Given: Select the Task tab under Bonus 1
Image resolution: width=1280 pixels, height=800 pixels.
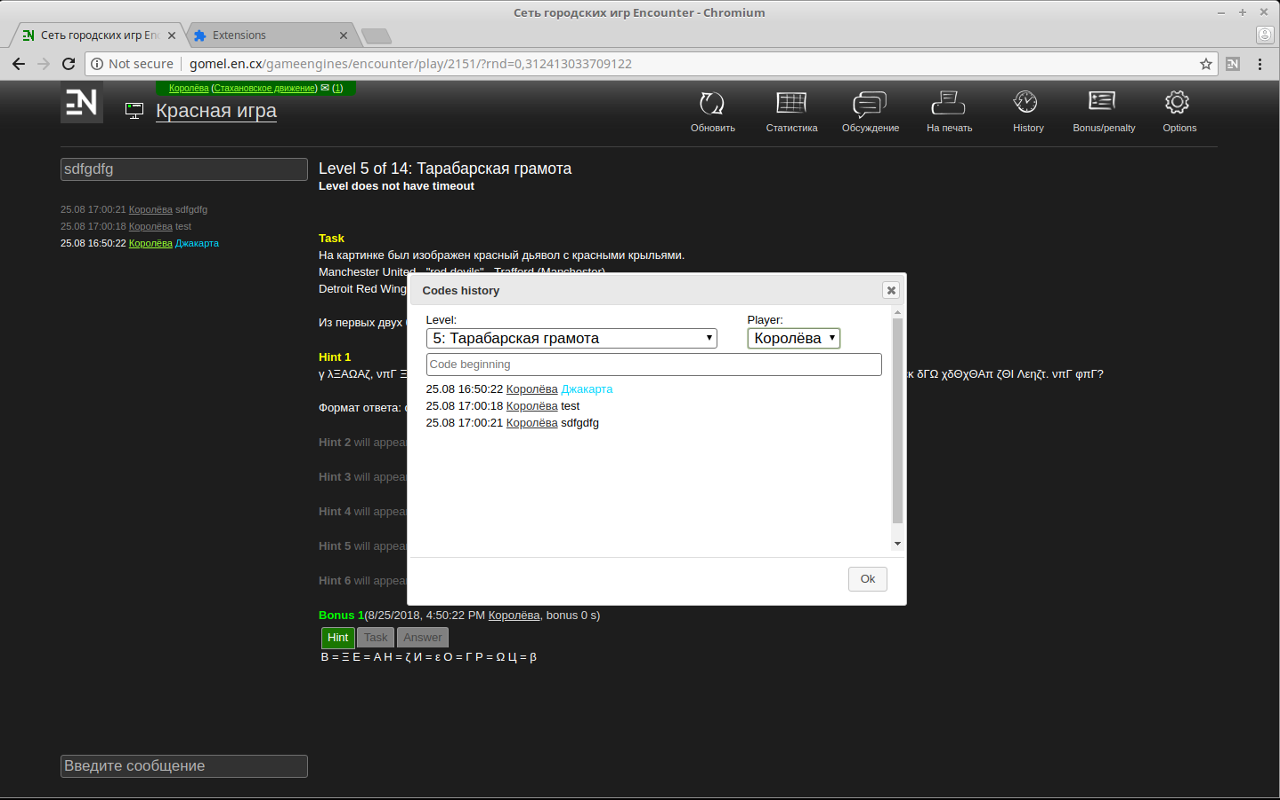Looking at the screenshot, I should (376, 637).
